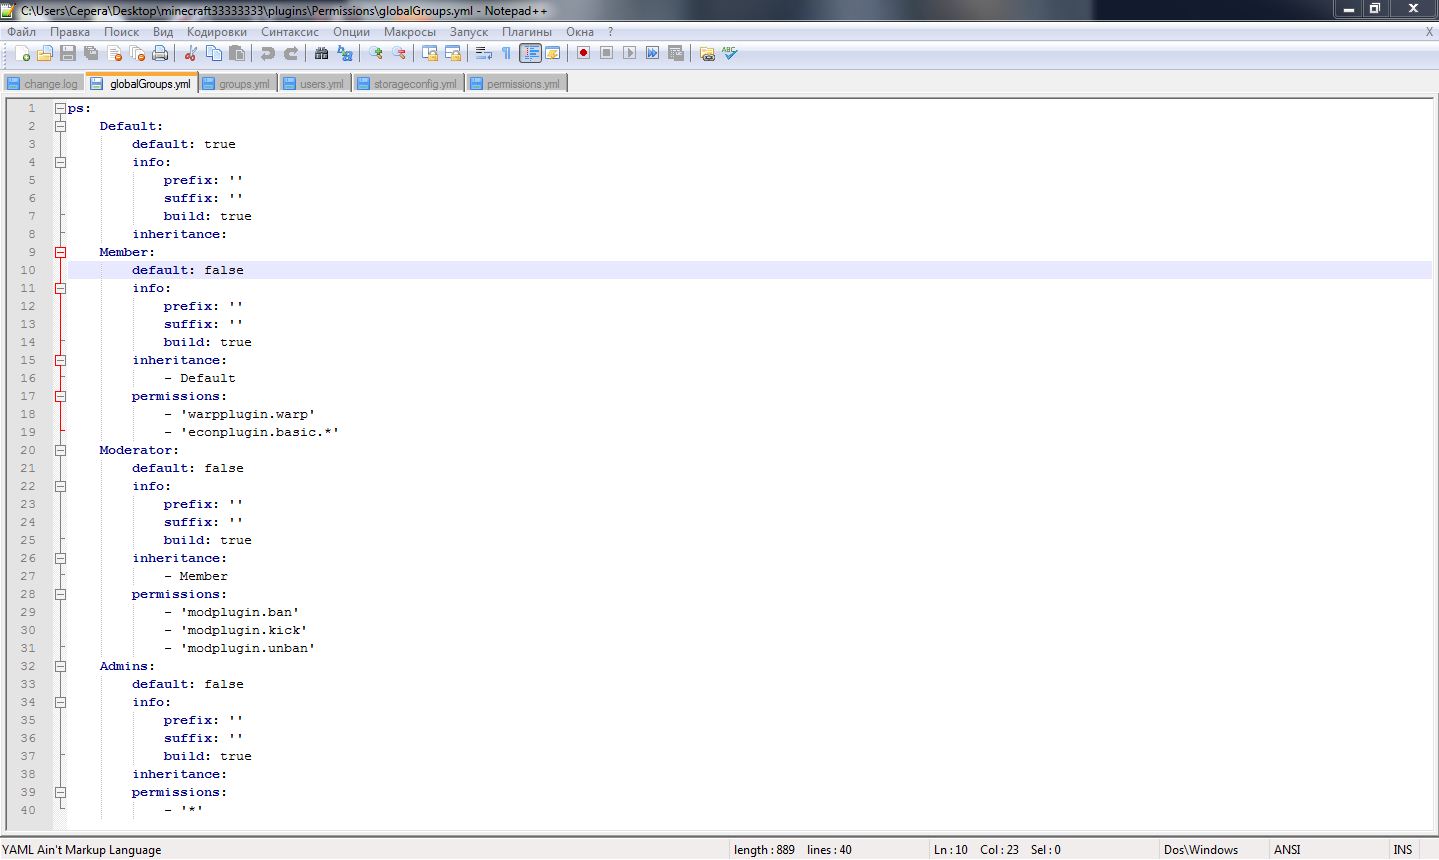Click line number 25 in the margin
This screenshot has width=1439, height=860.
coord(28,540)
